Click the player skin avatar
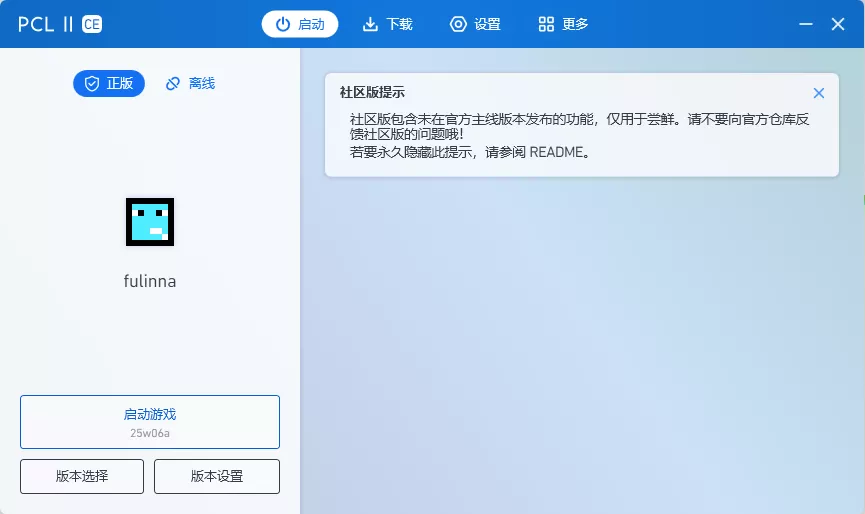 (x=150, y=222)
